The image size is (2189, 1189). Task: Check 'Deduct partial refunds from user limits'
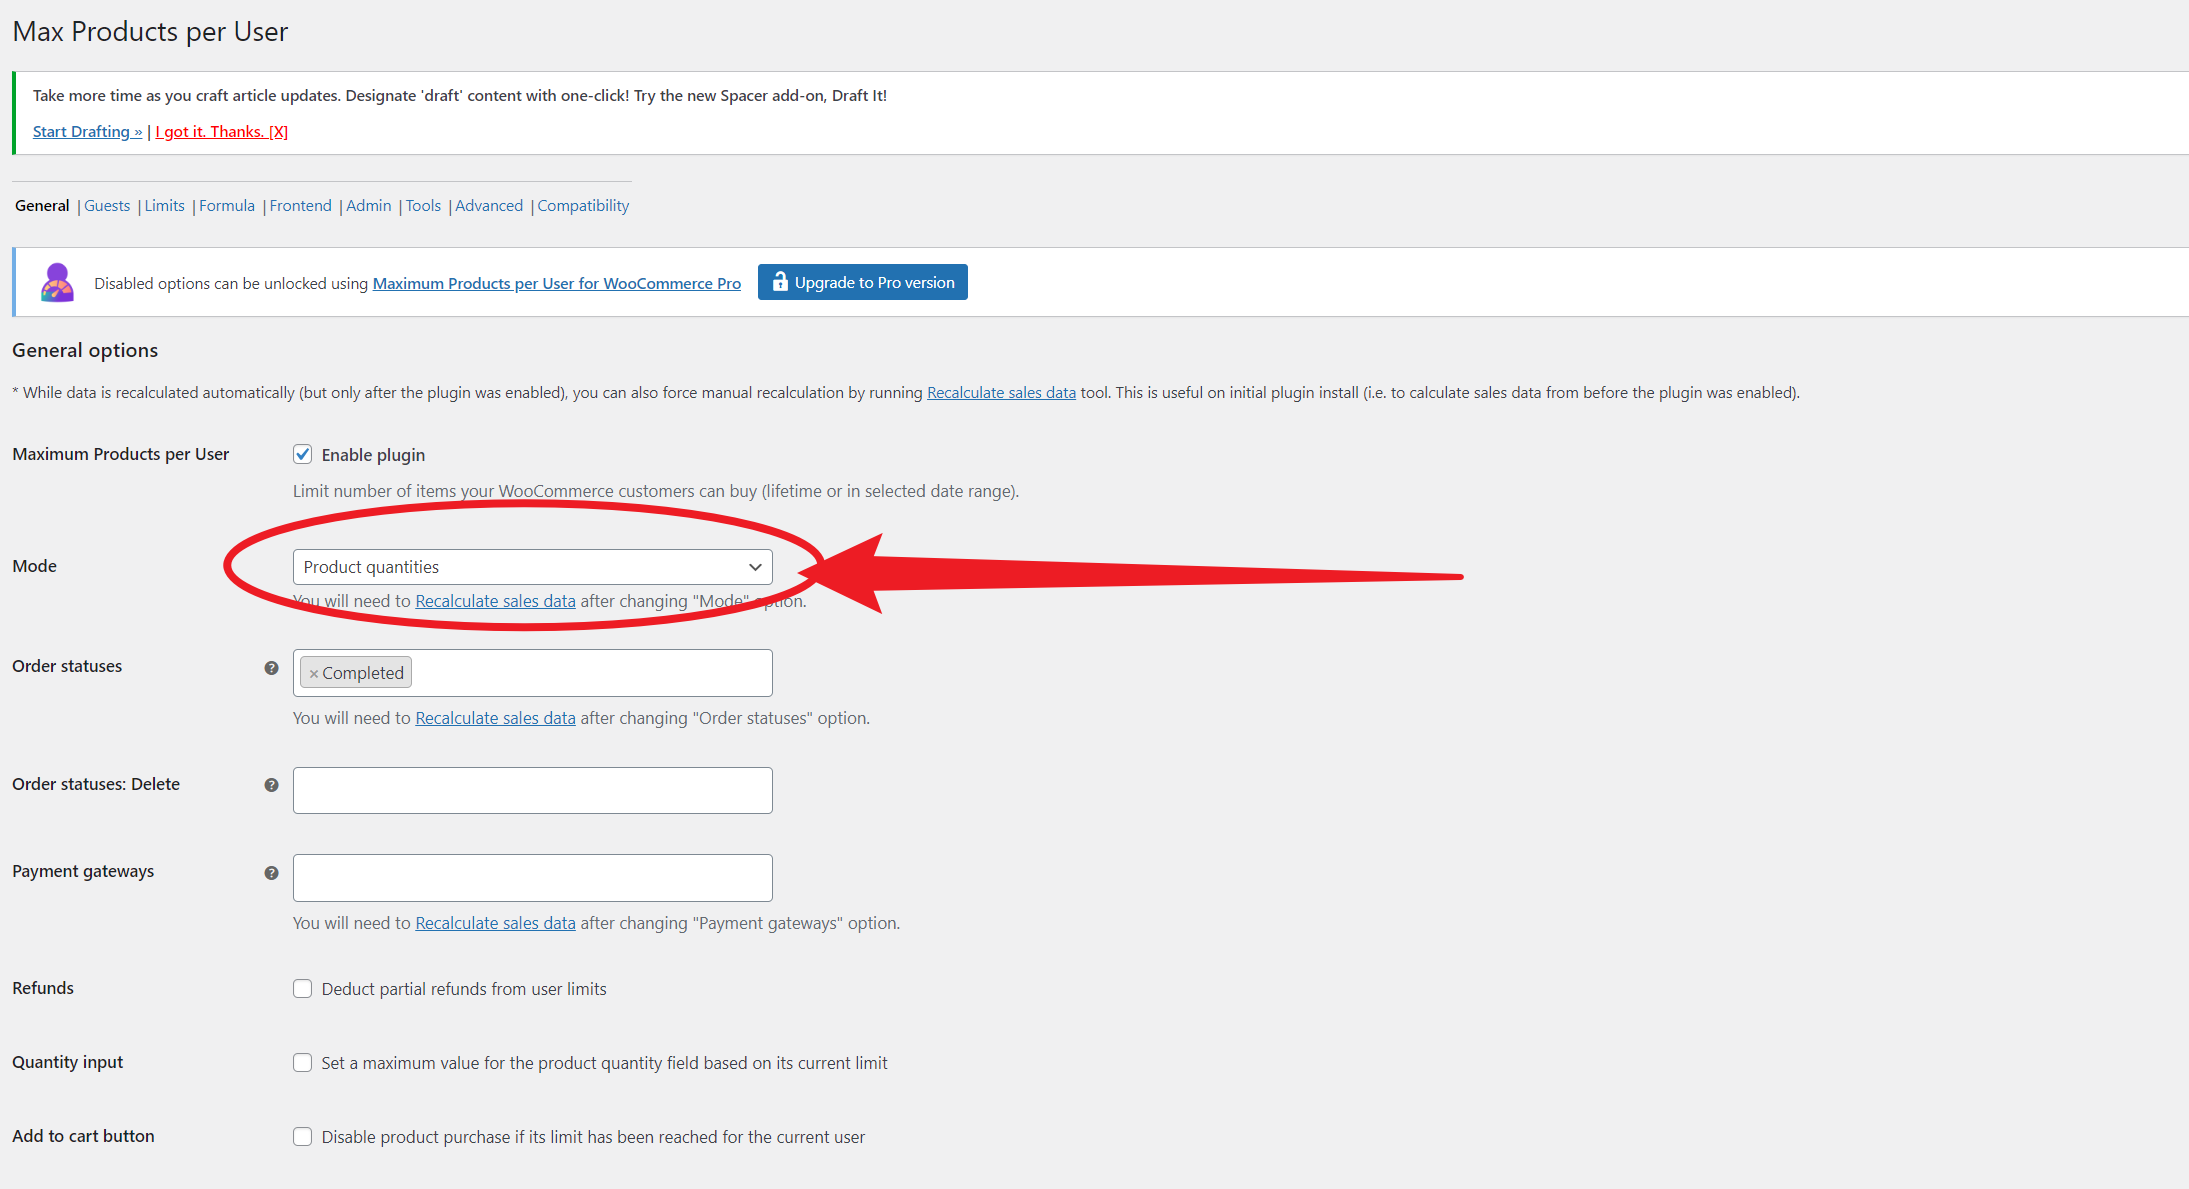point(302,988)
